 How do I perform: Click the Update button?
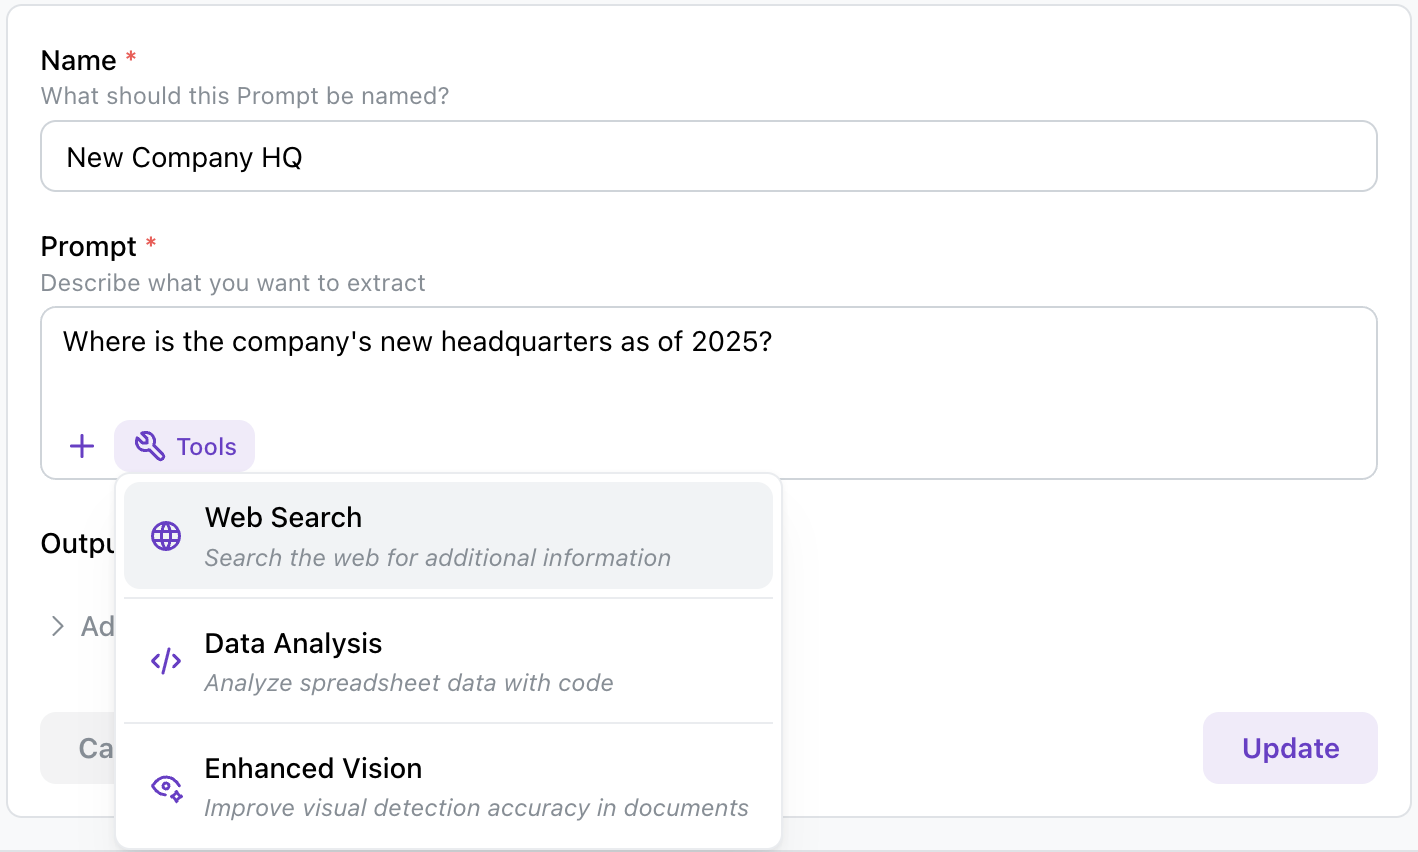(x=1290, y=748)
